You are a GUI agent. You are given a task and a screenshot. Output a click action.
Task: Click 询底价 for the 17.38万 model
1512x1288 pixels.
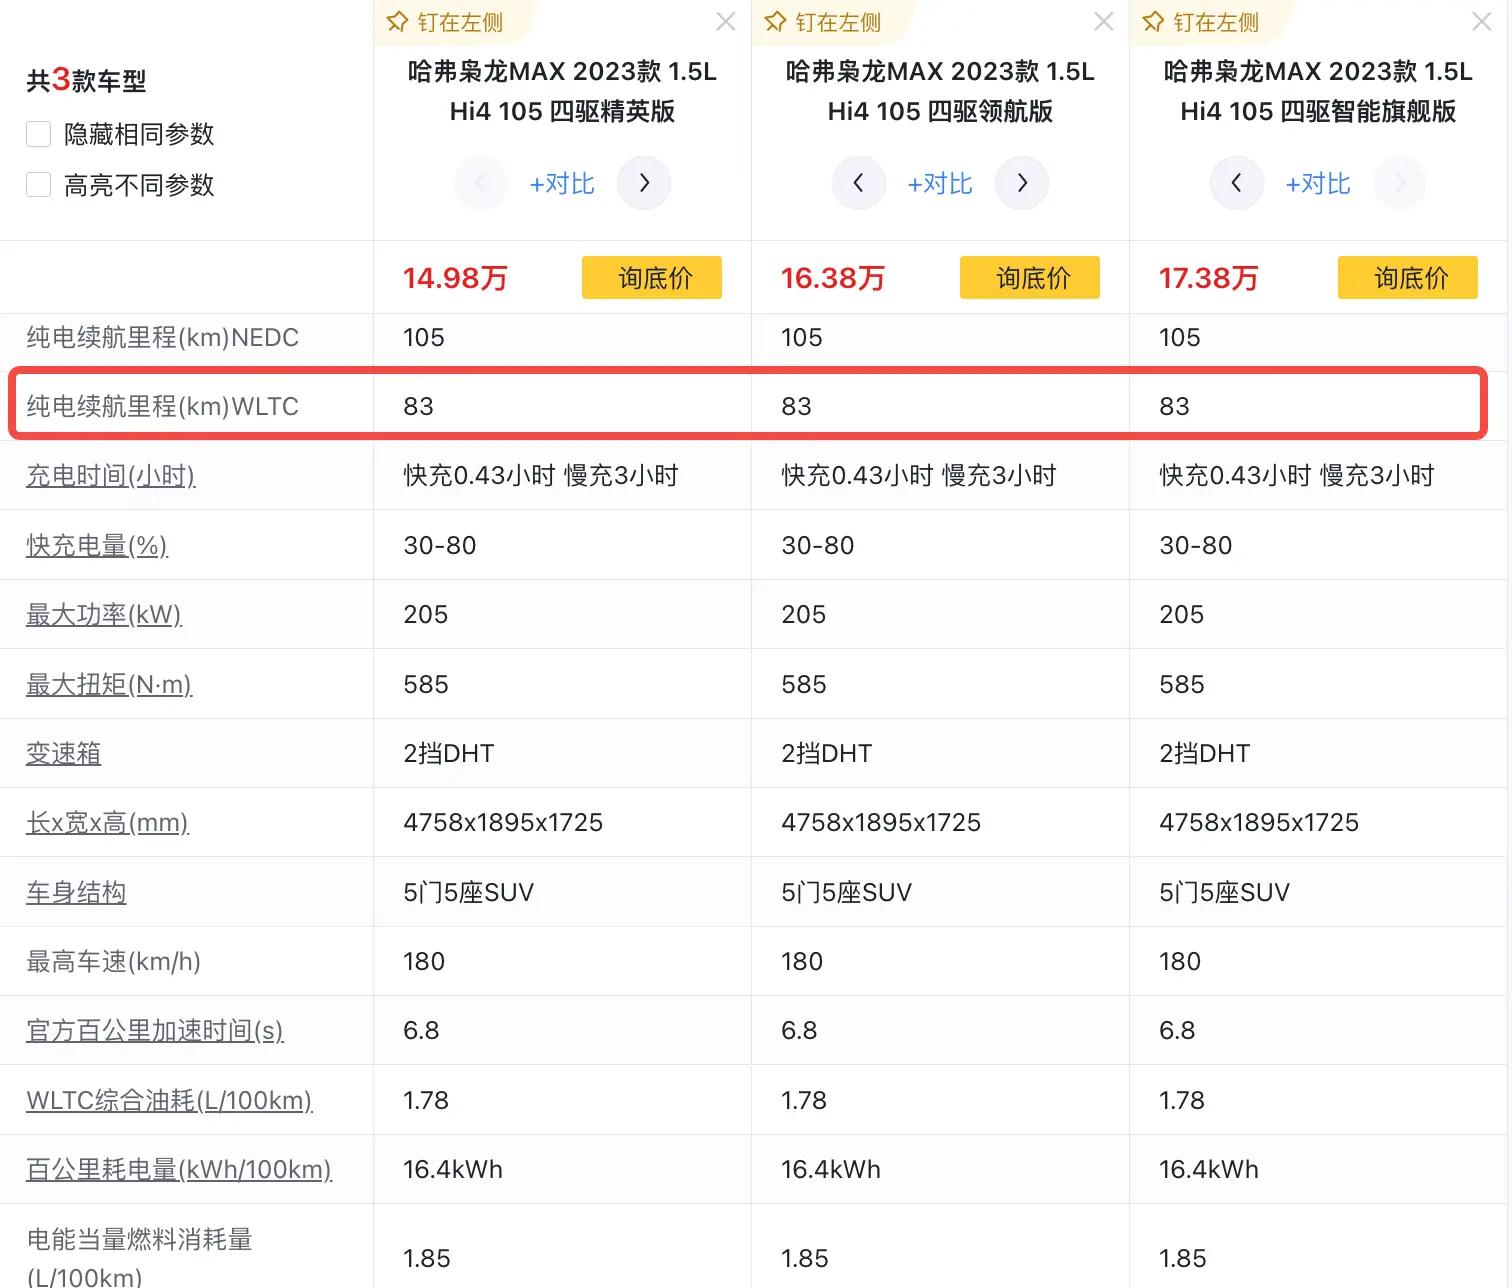(1408, 278)
